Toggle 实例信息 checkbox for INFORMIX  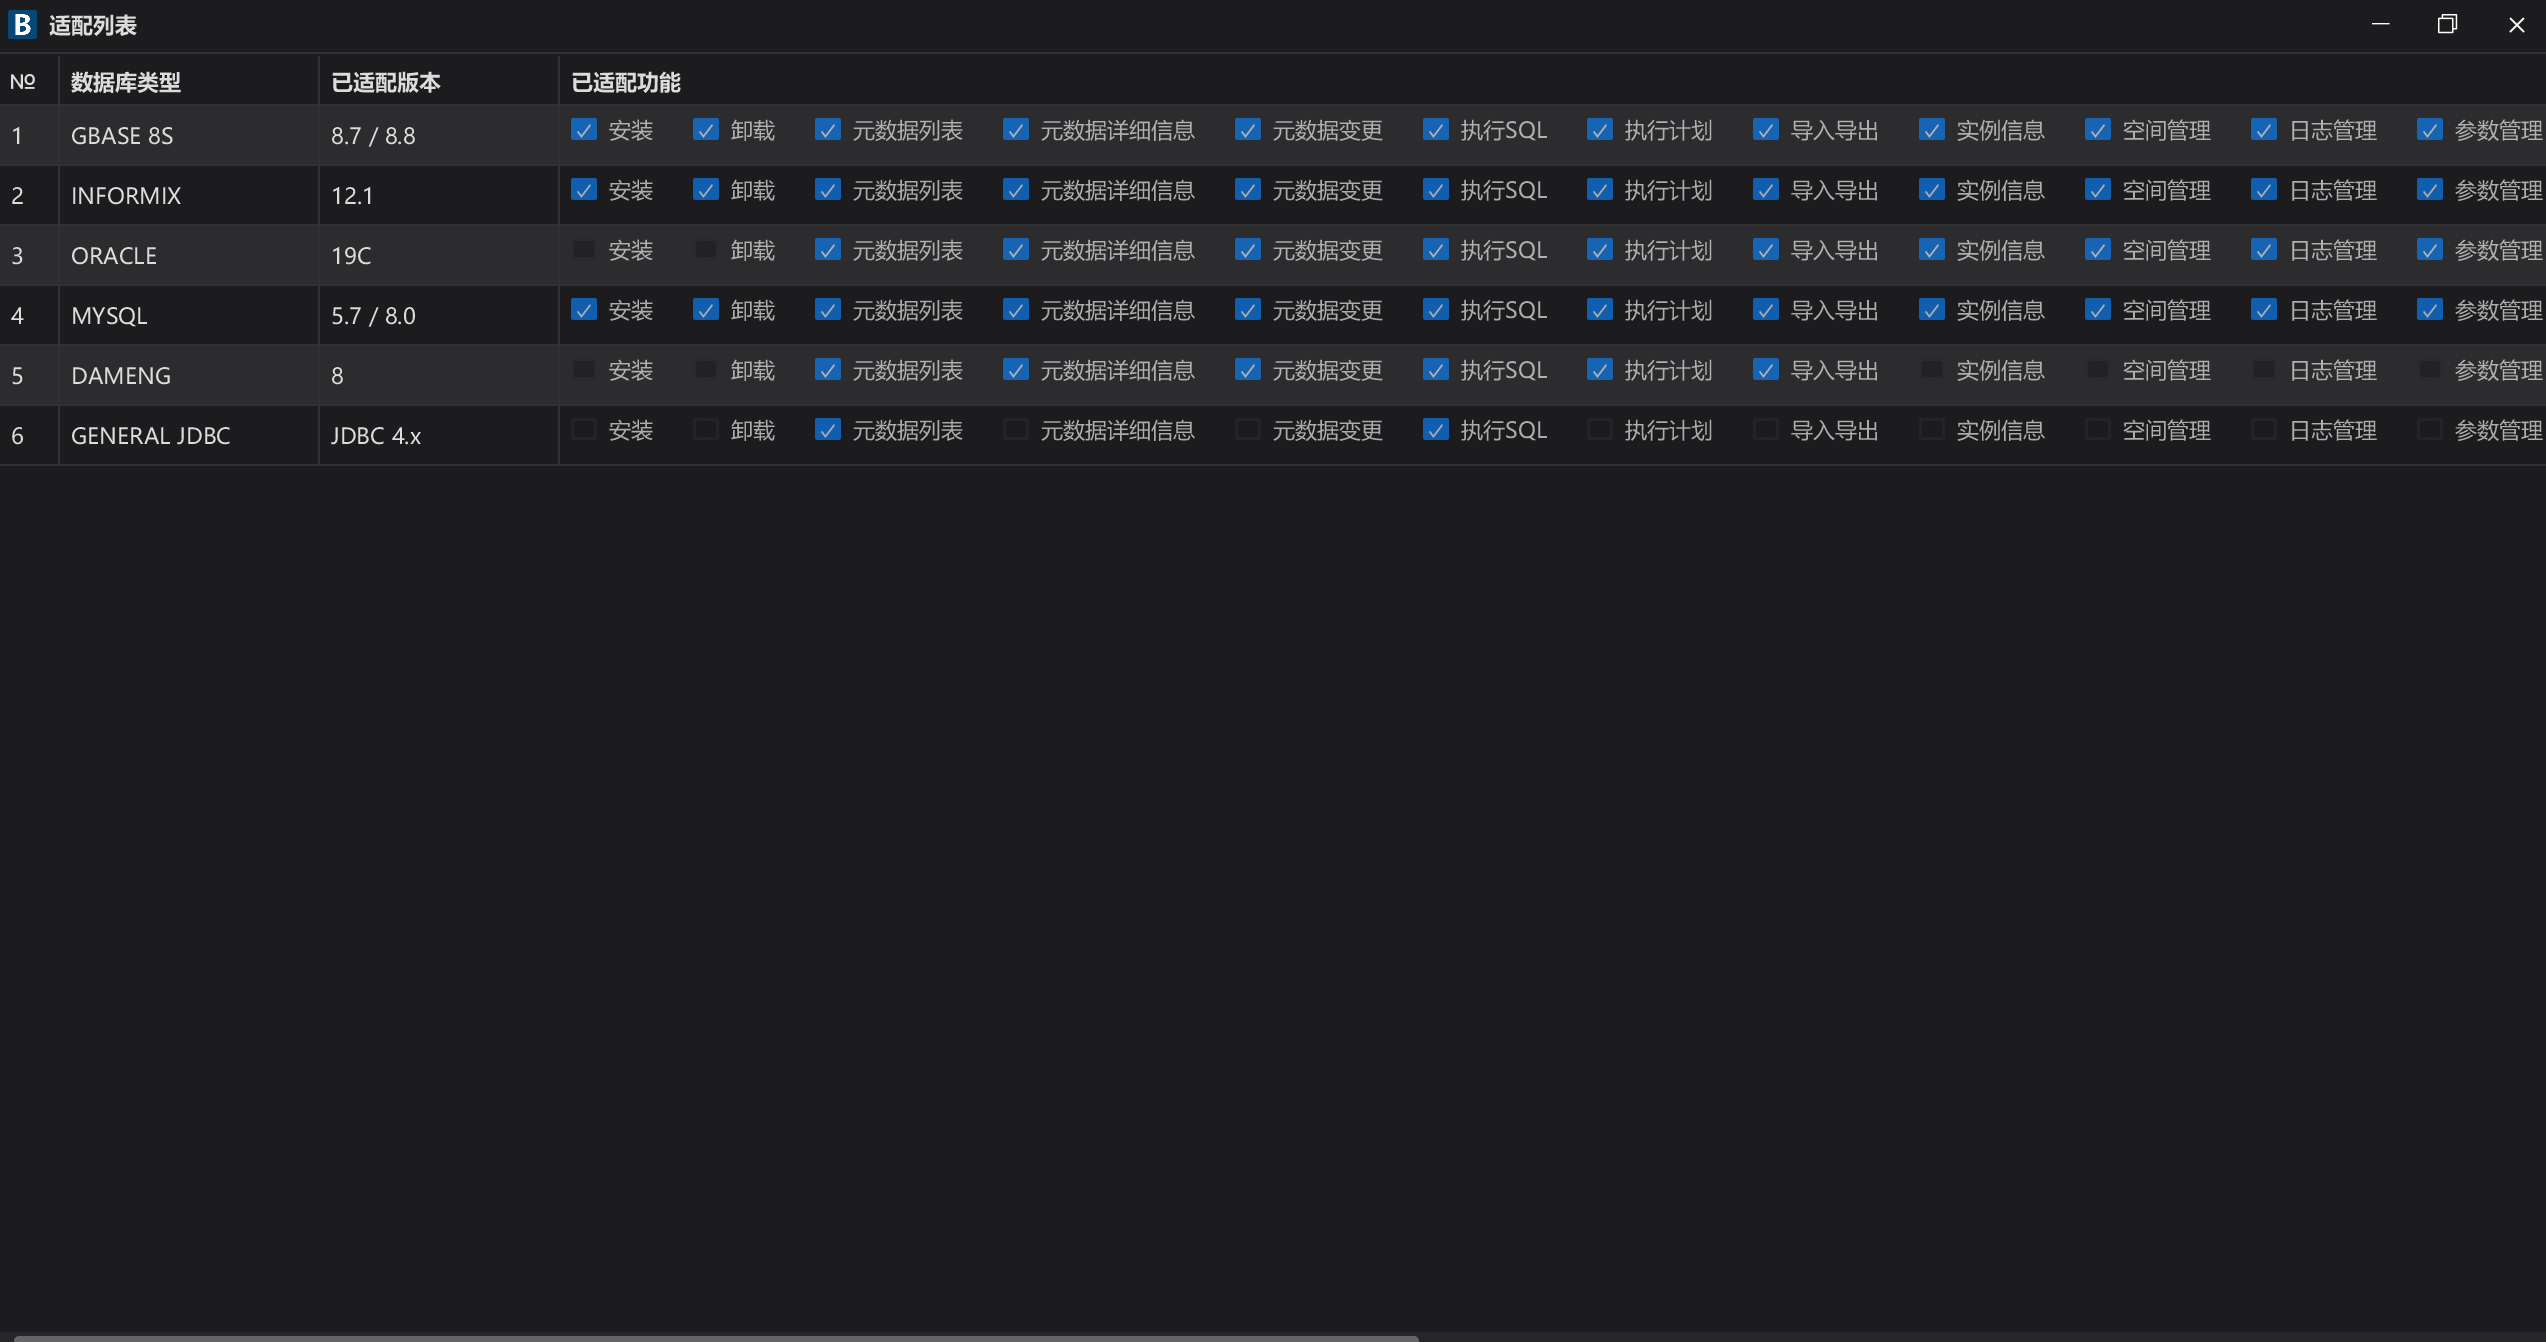(1932, 190)
